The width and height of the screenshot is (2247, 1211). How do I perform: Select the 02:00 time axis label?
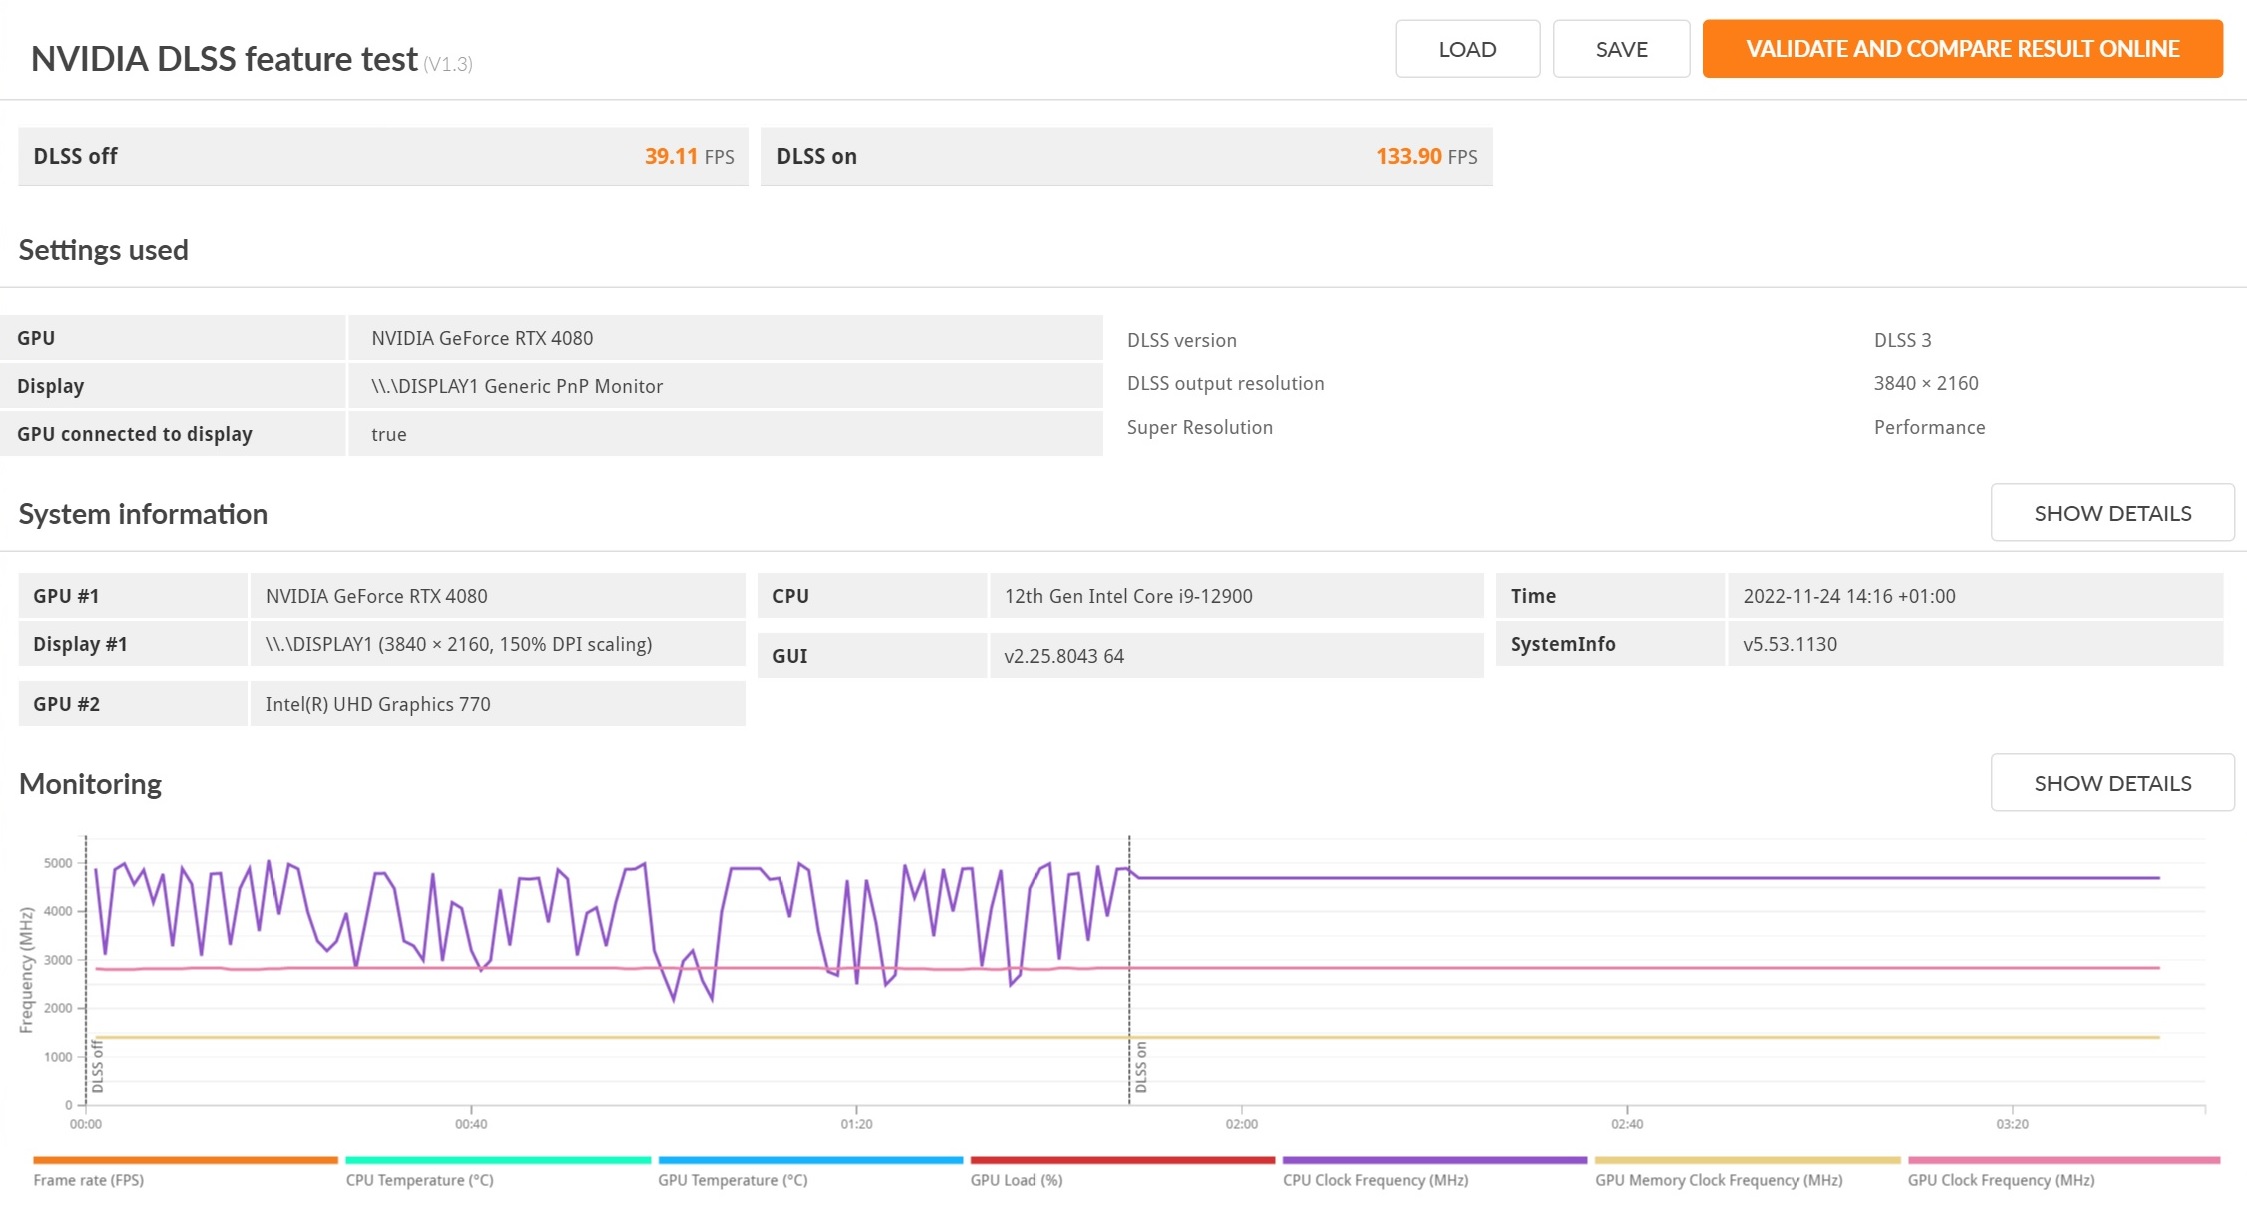tap(1241, 1124)
